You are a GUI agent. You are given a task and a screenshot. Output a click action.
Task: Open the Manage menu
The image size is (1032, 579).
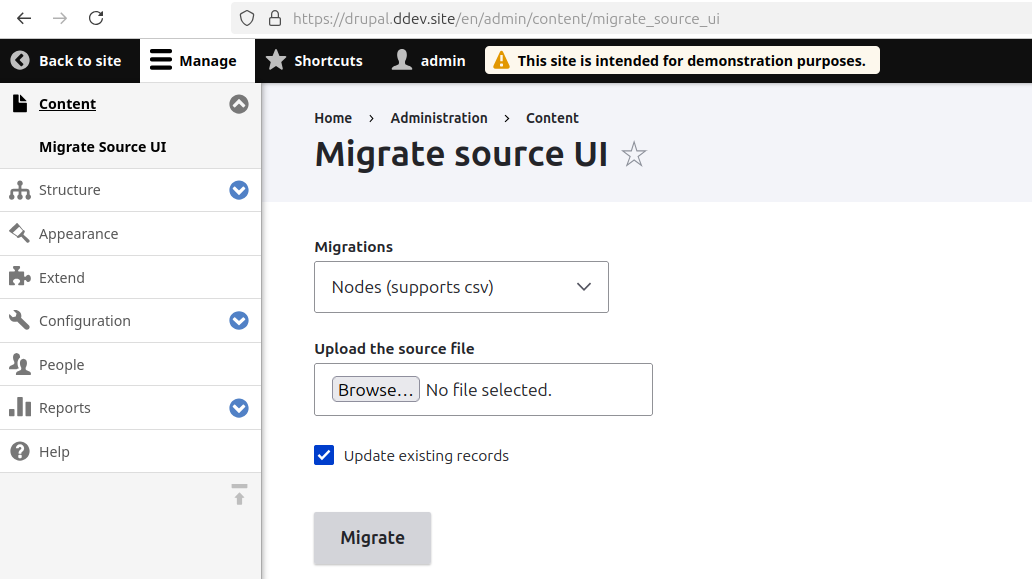click(x=196, y=60)
